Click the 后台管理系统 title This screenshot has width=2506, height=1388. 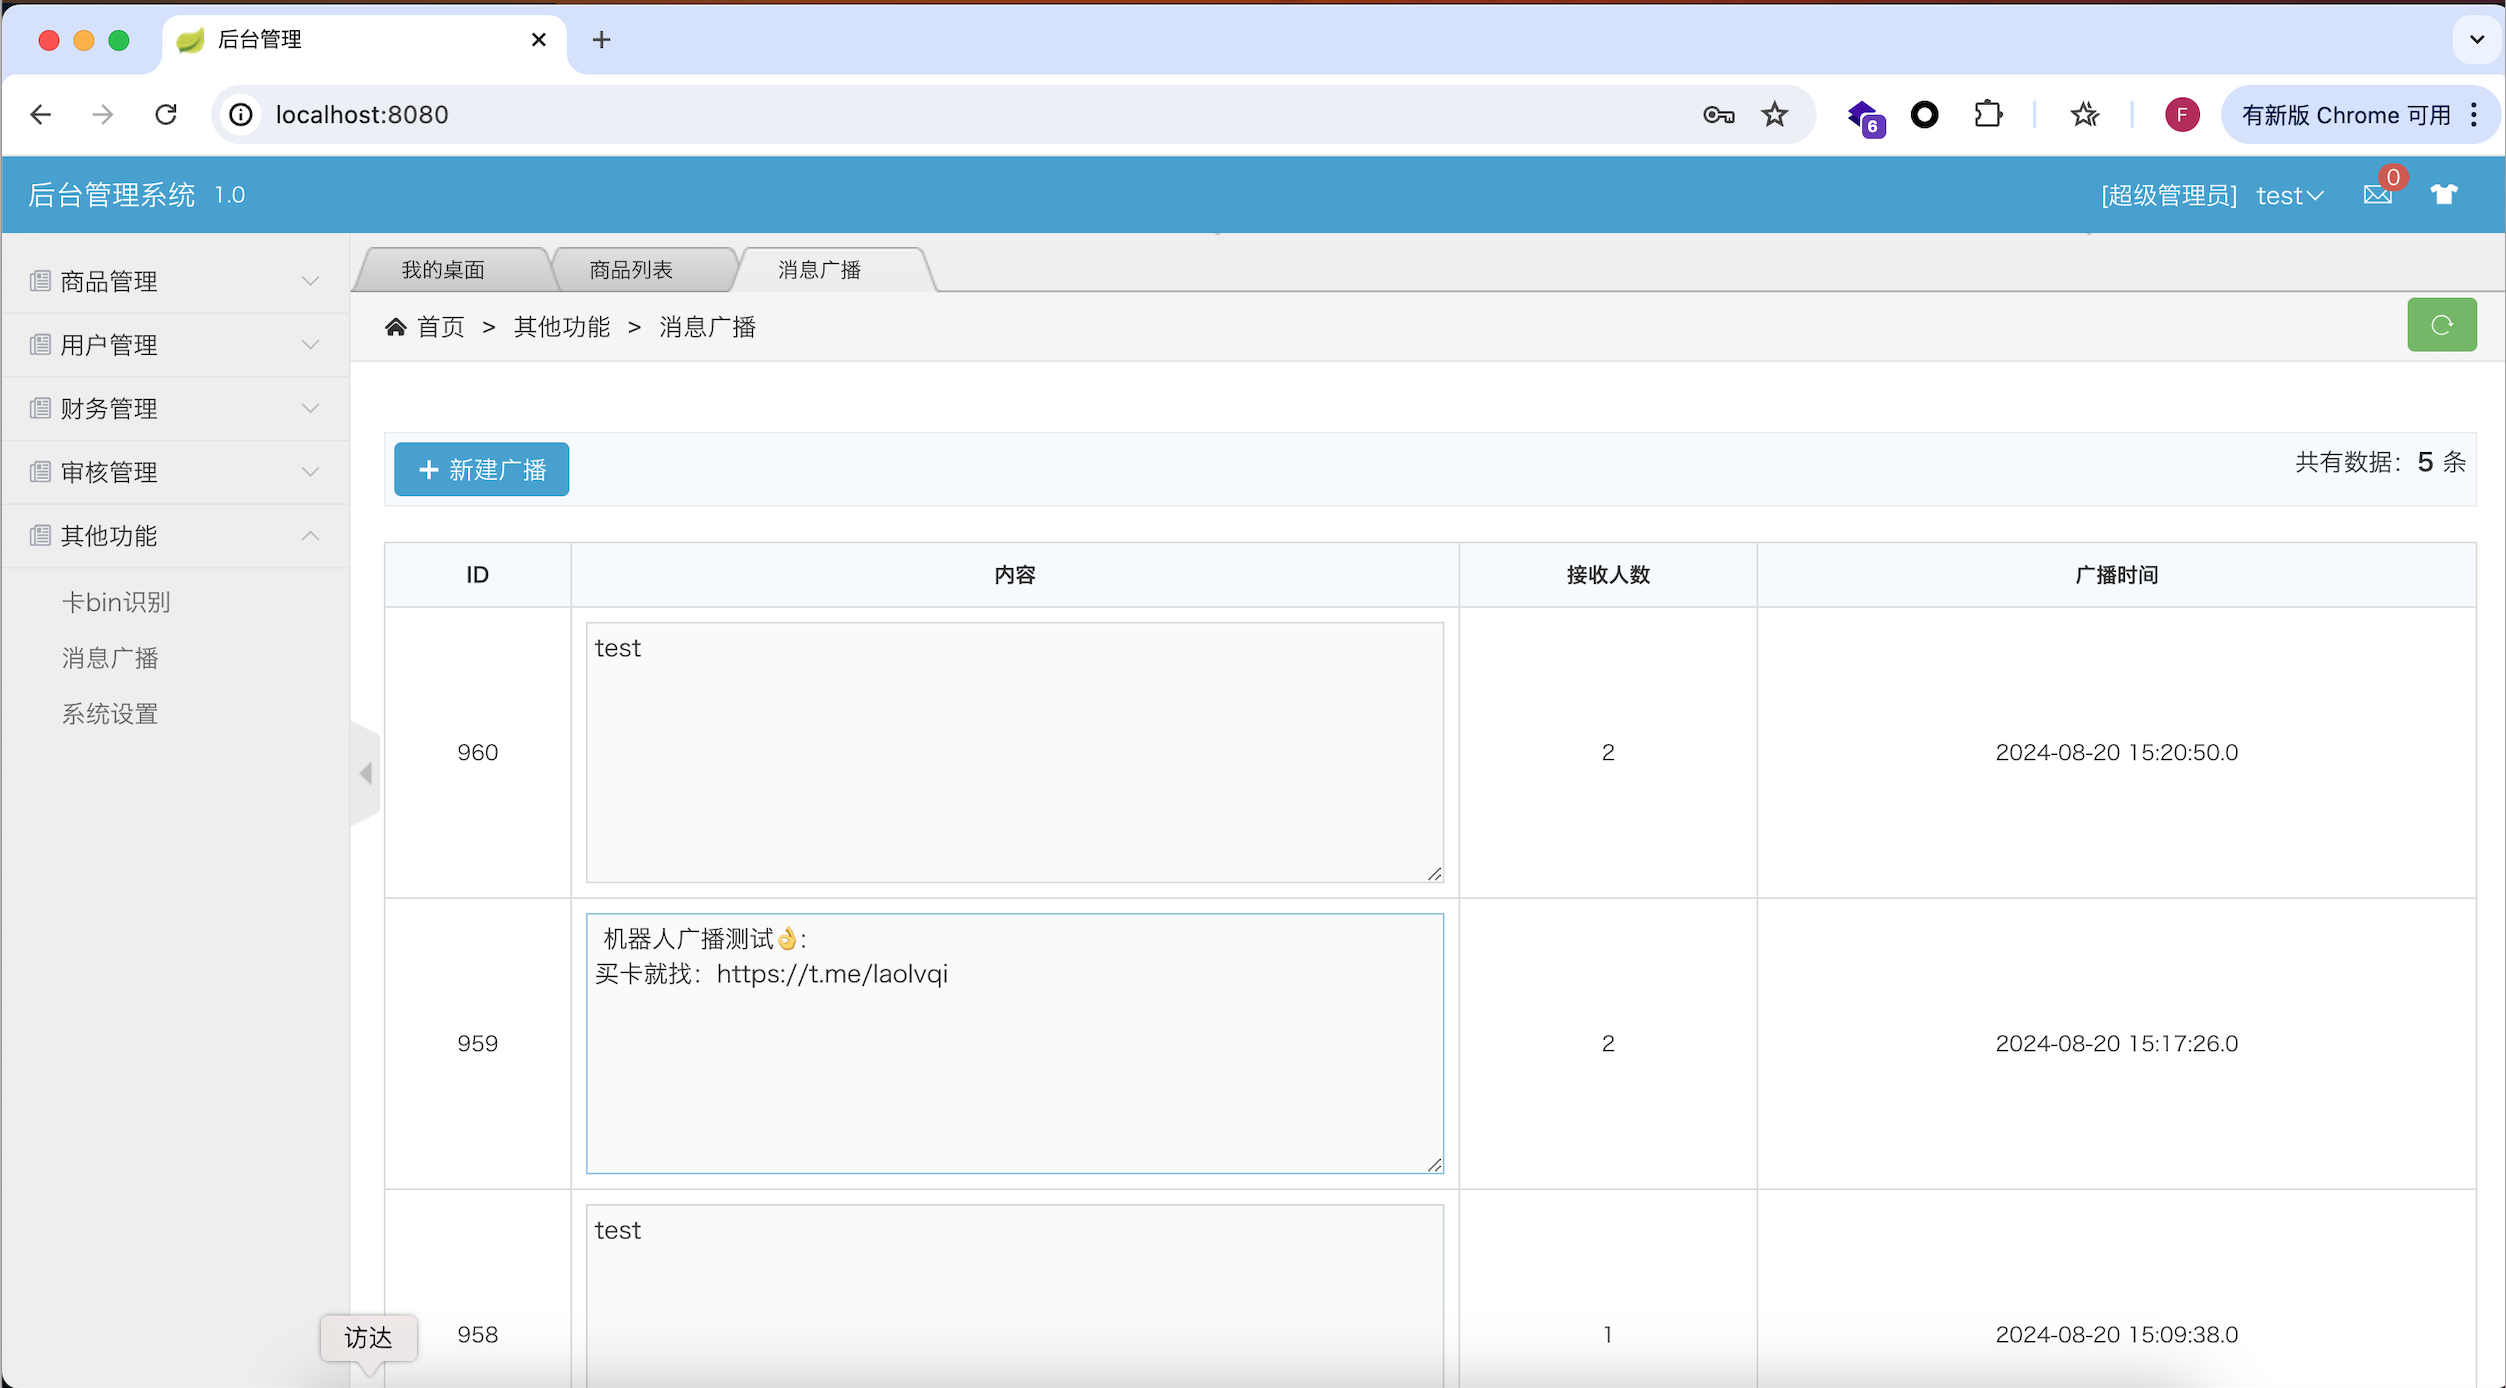point(112,195)
